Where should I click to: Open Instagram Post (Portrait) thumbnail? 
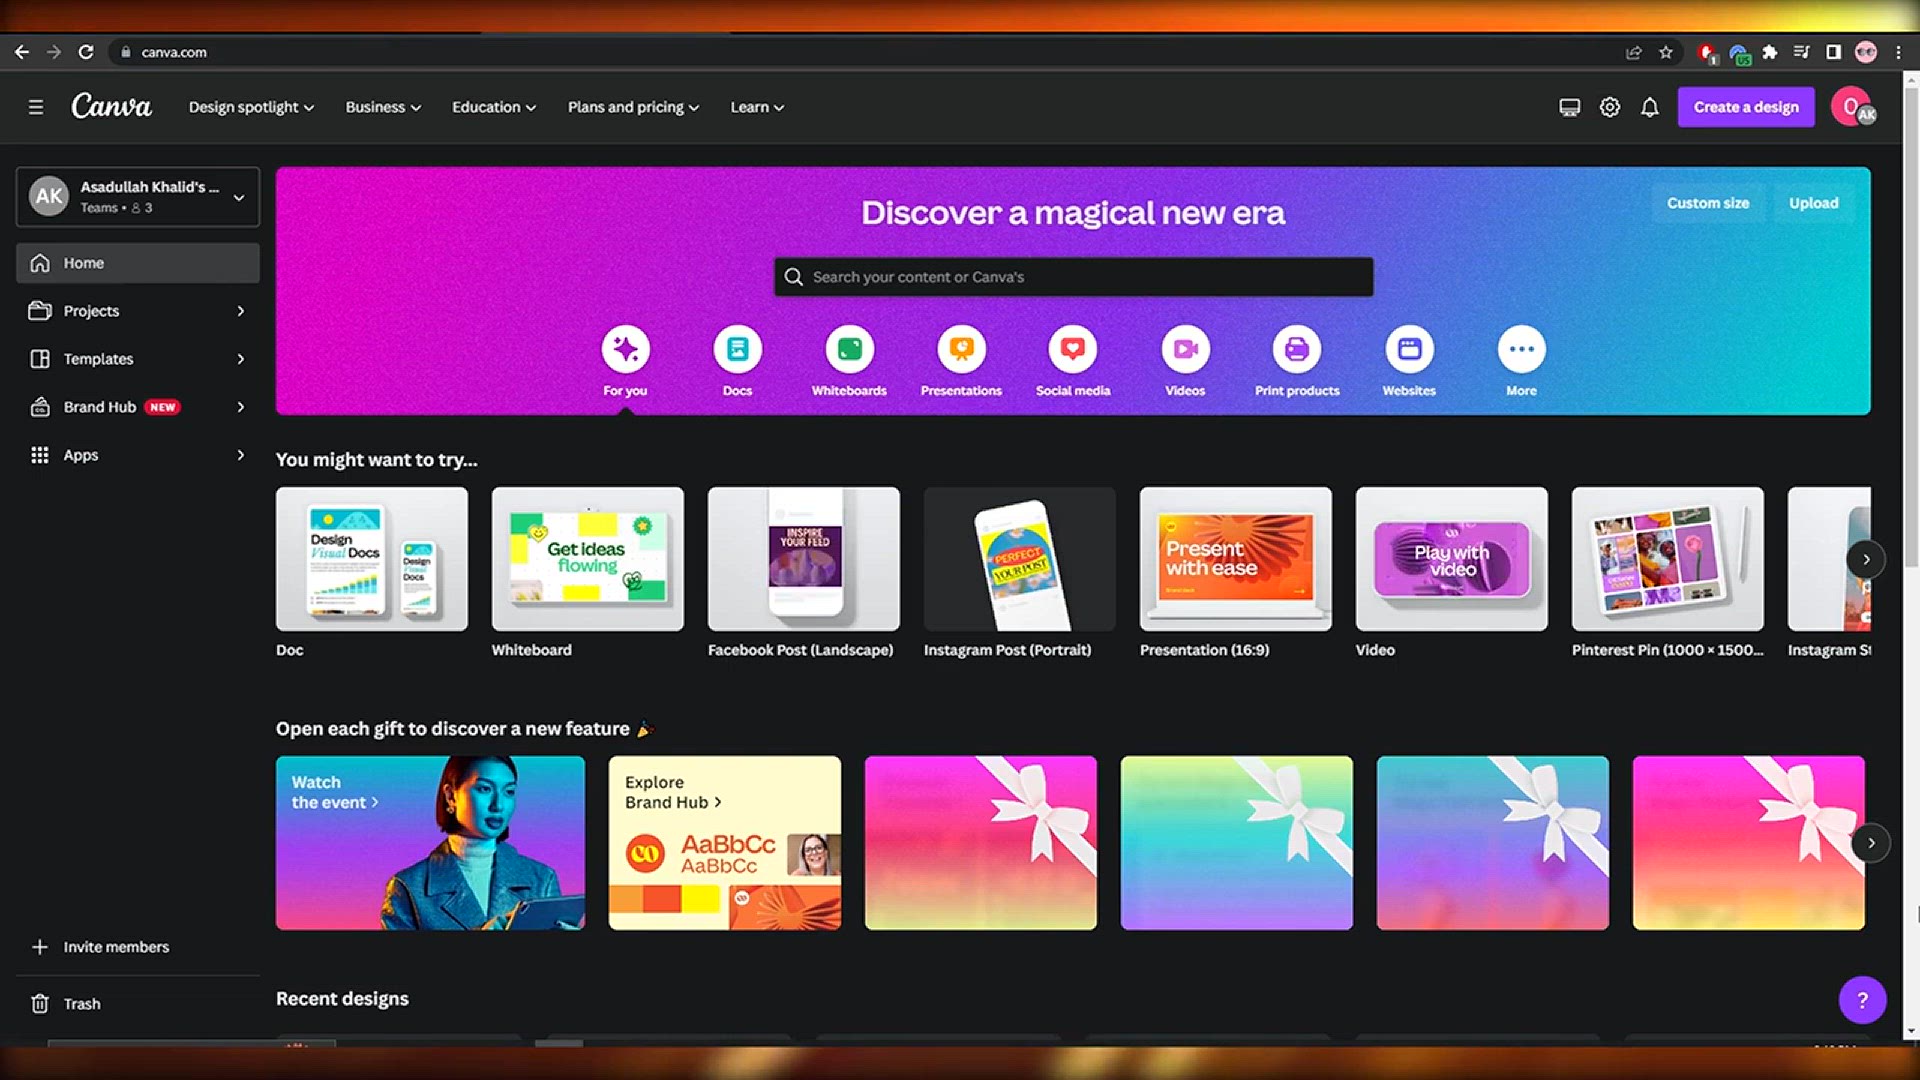(x=1020, y=559)
